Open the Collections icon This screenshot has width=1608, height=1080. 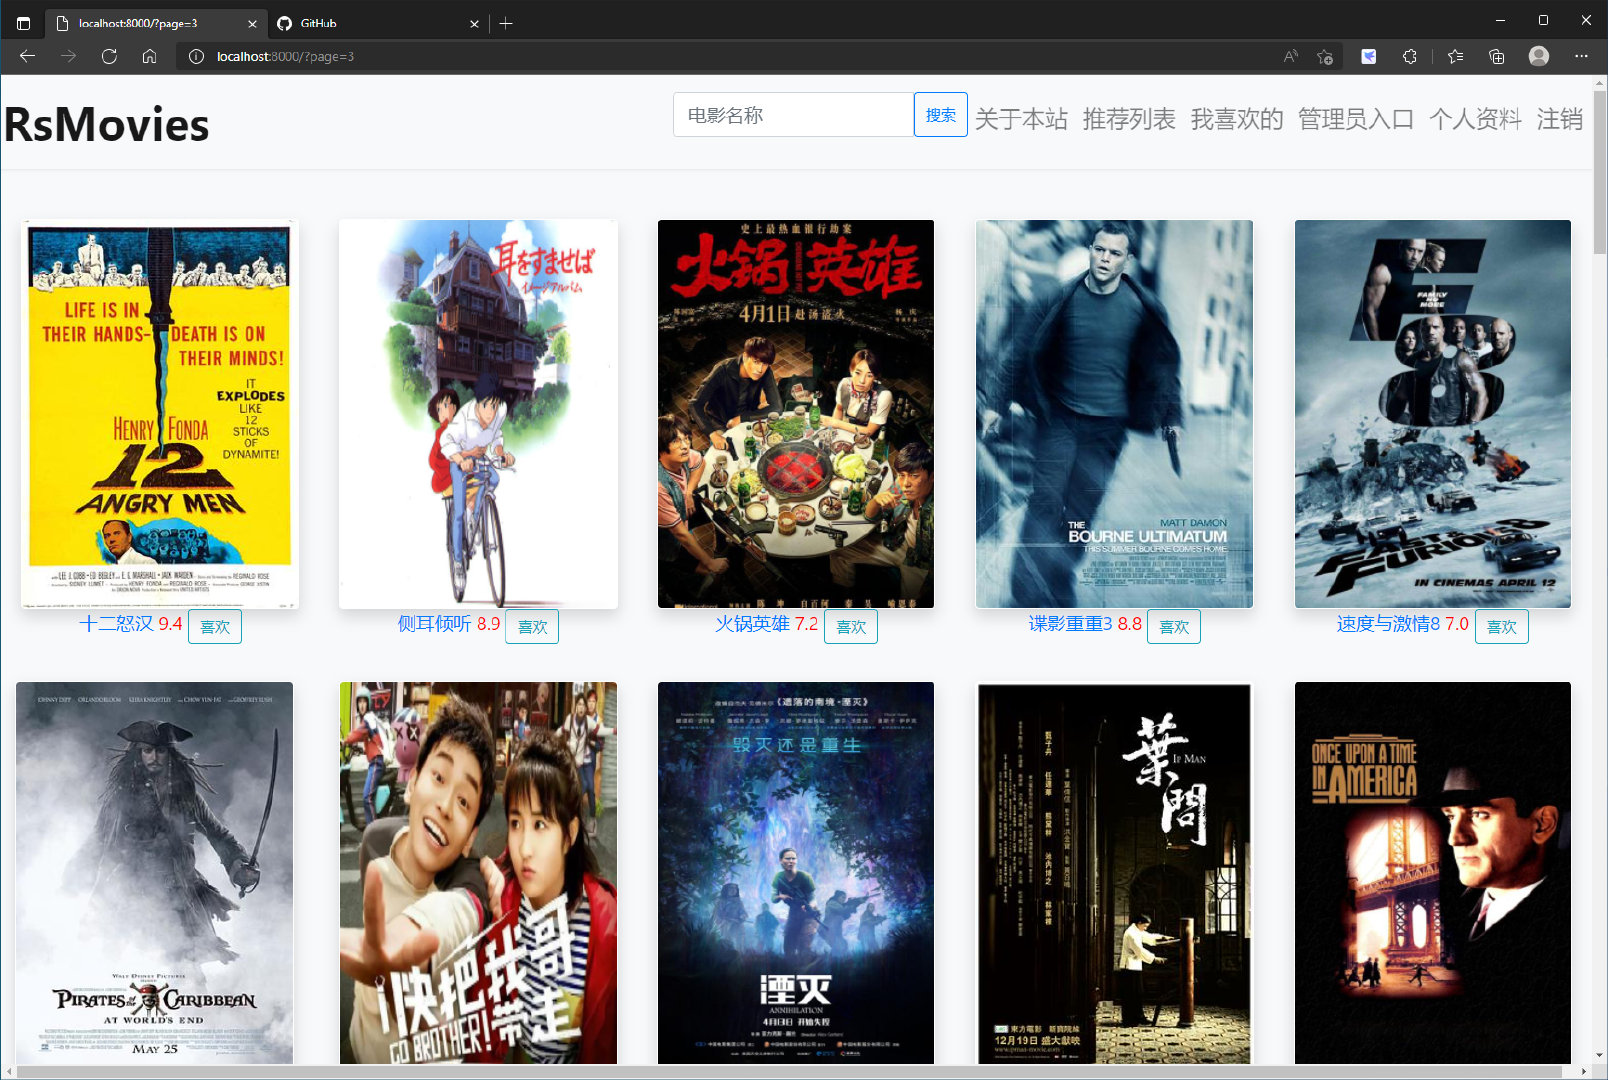1497,56
